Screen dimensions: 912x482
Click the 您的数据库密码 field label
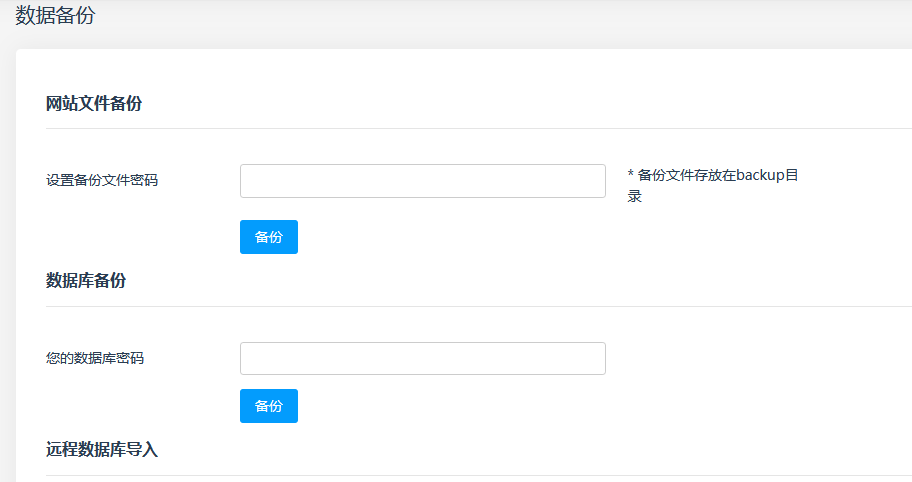click(x=95, y=358)
